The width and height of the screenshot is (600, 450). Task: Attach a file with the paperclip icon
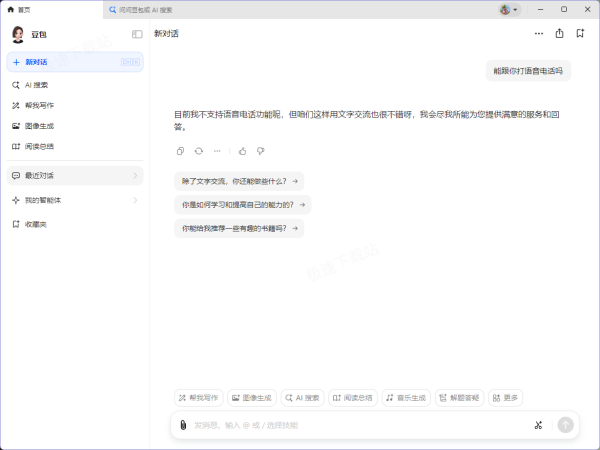183,425
